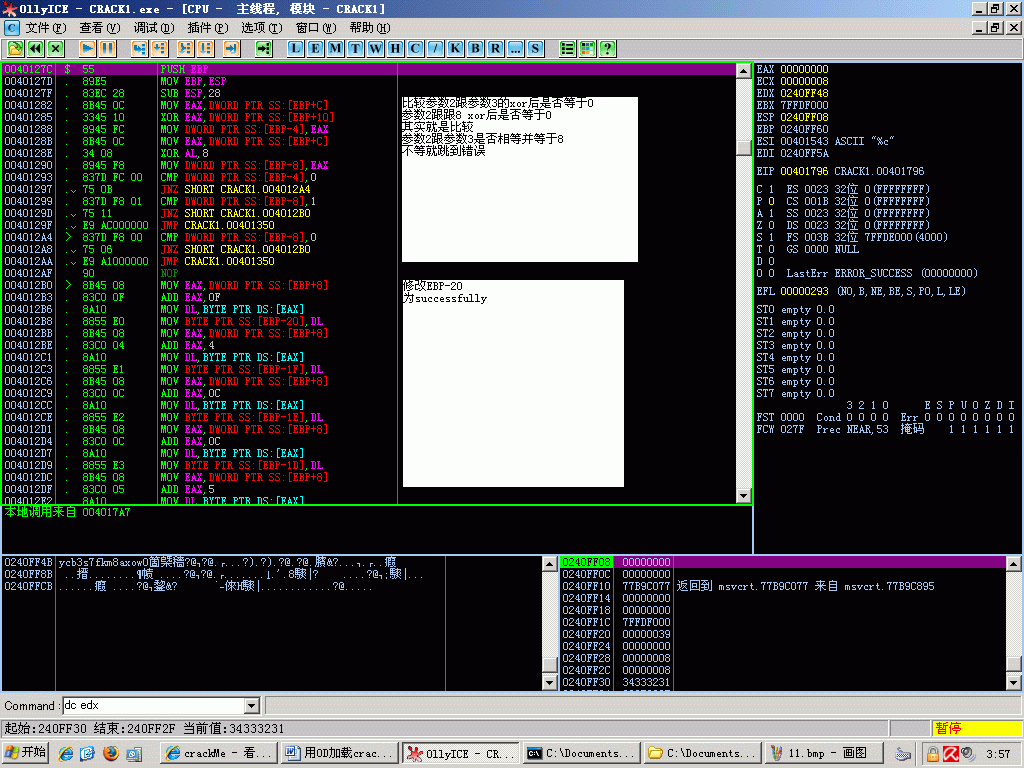The width and height of the screenshot is (1024, 768).
Task: Select stack row 0240FF10 return to msvcrt
Action: (783, 586)
